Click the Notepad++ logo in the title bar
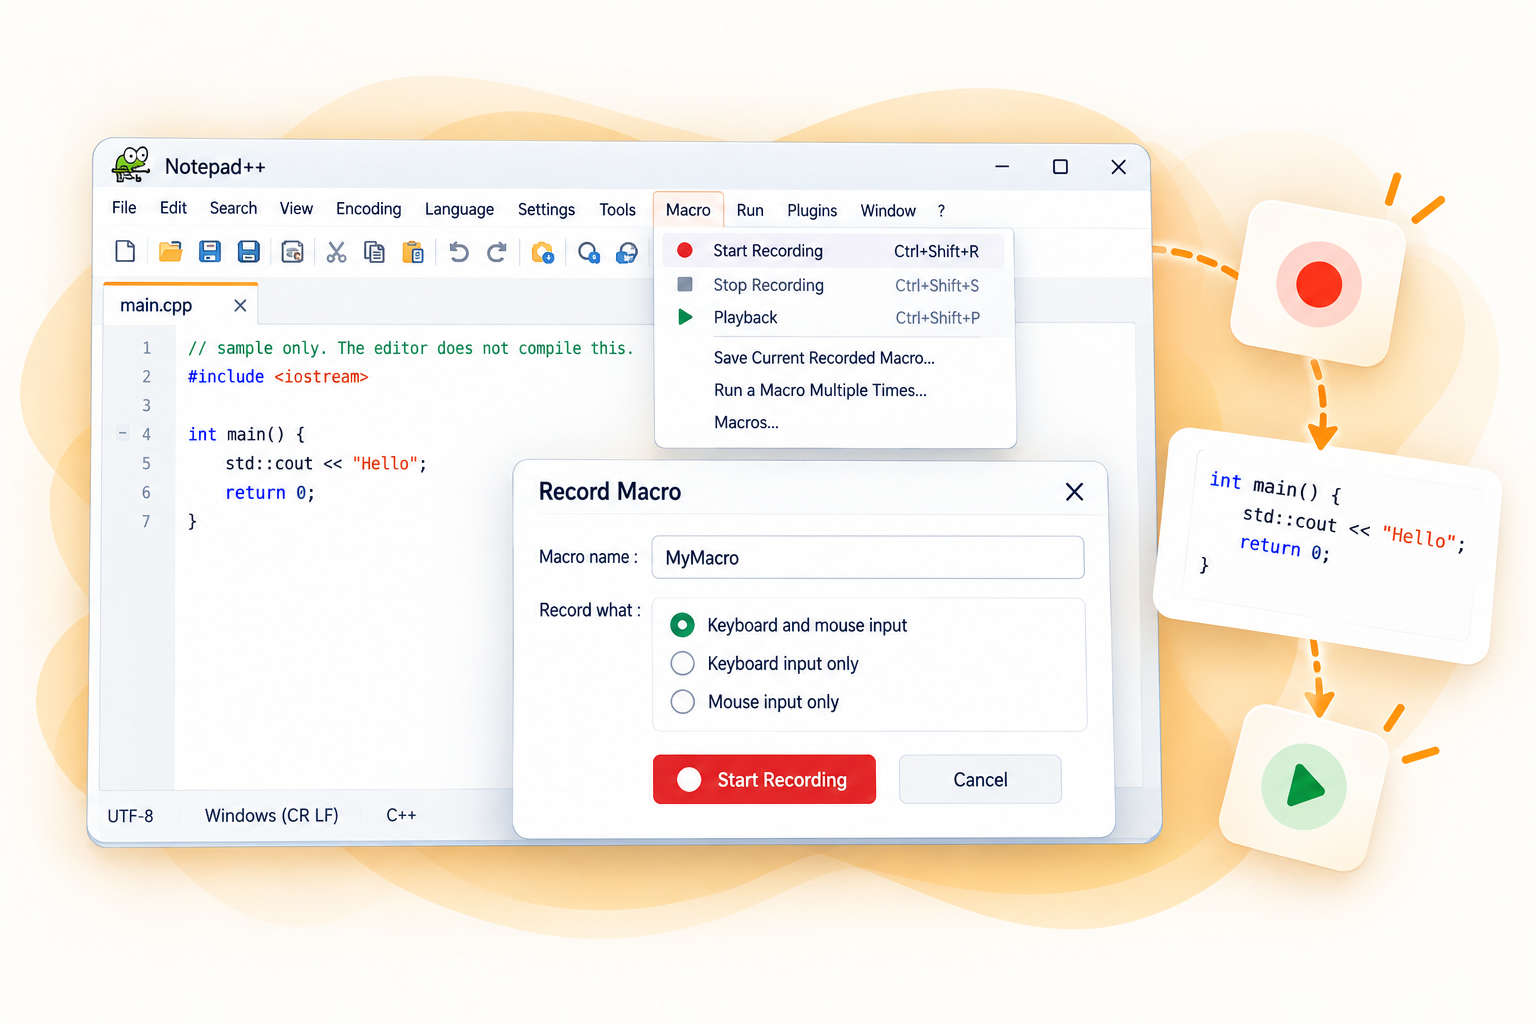Image resolution: width=1536 pixels, height=1024 pixels. point(131,165)
